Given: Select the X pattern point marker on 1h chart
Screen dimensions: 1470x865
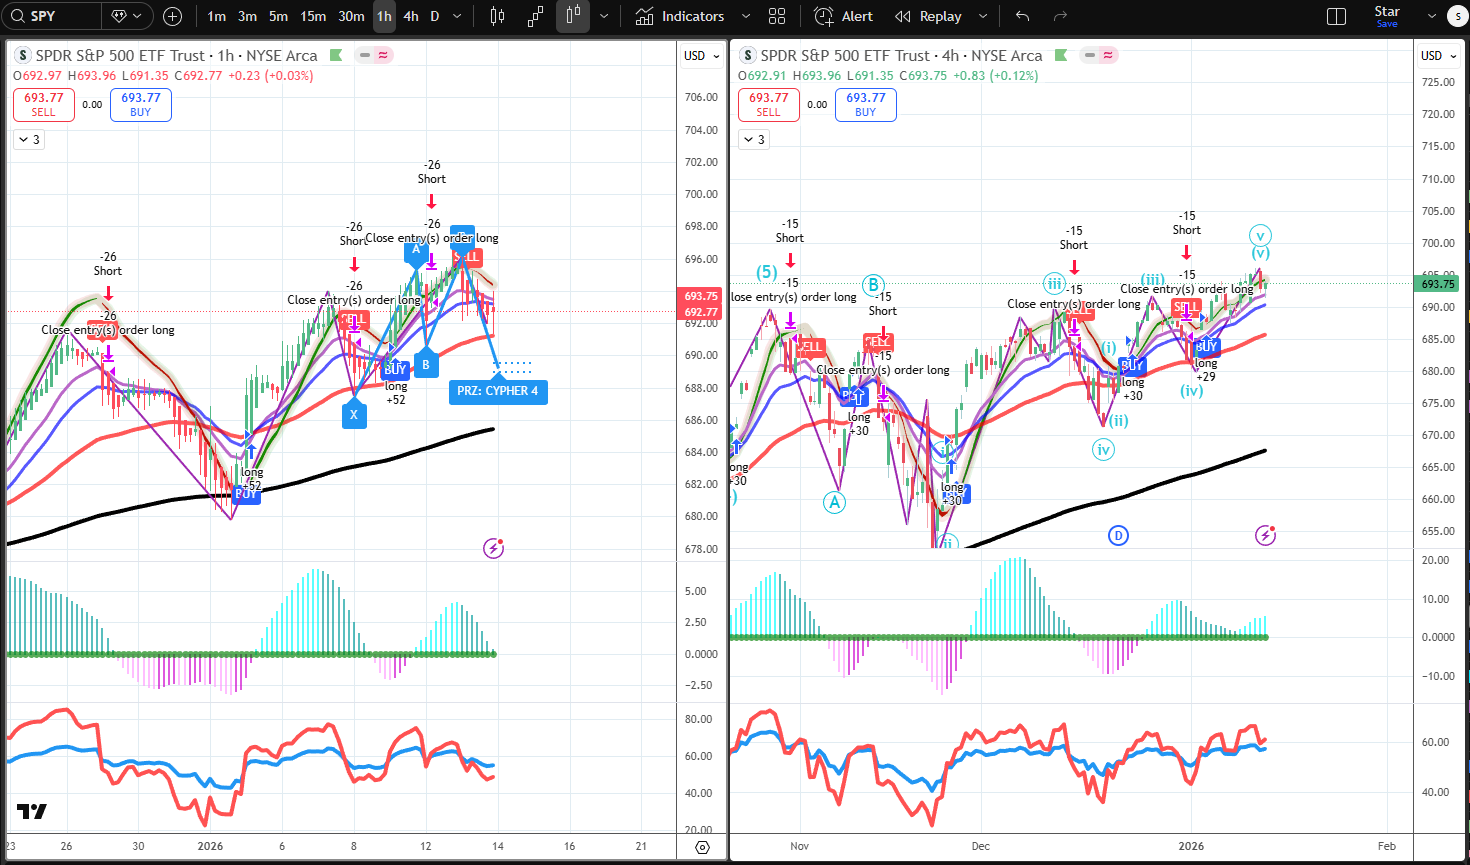Looking at the screenshot, I should click(354, 413).
